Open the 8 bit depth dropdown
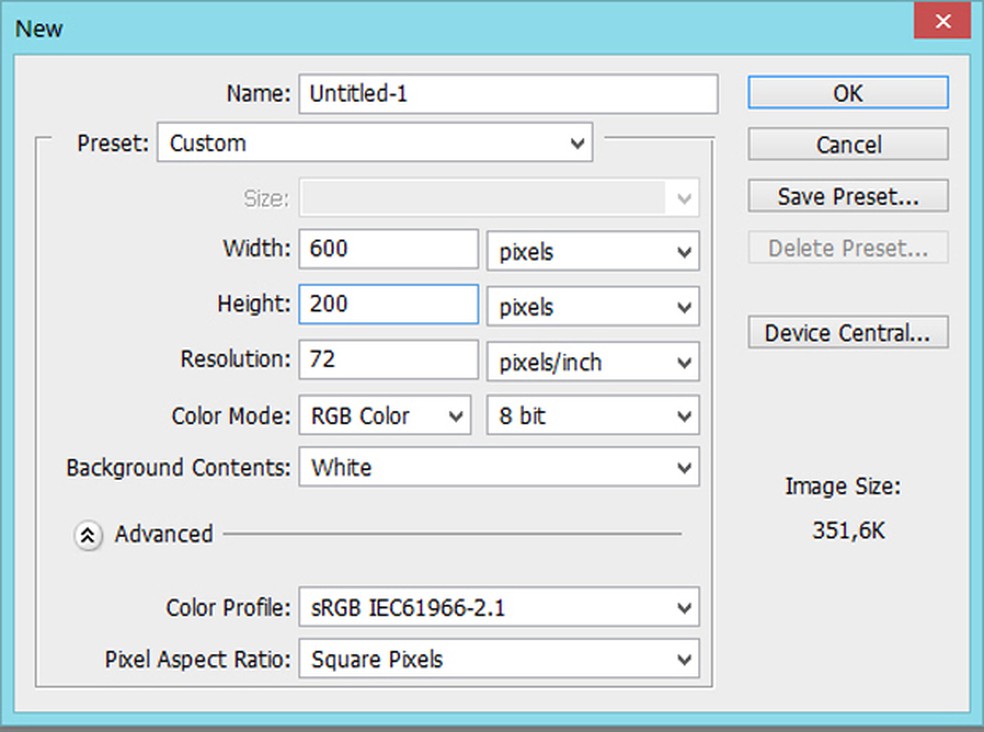This screenshot has height=732, width=984. coord(593,416)
